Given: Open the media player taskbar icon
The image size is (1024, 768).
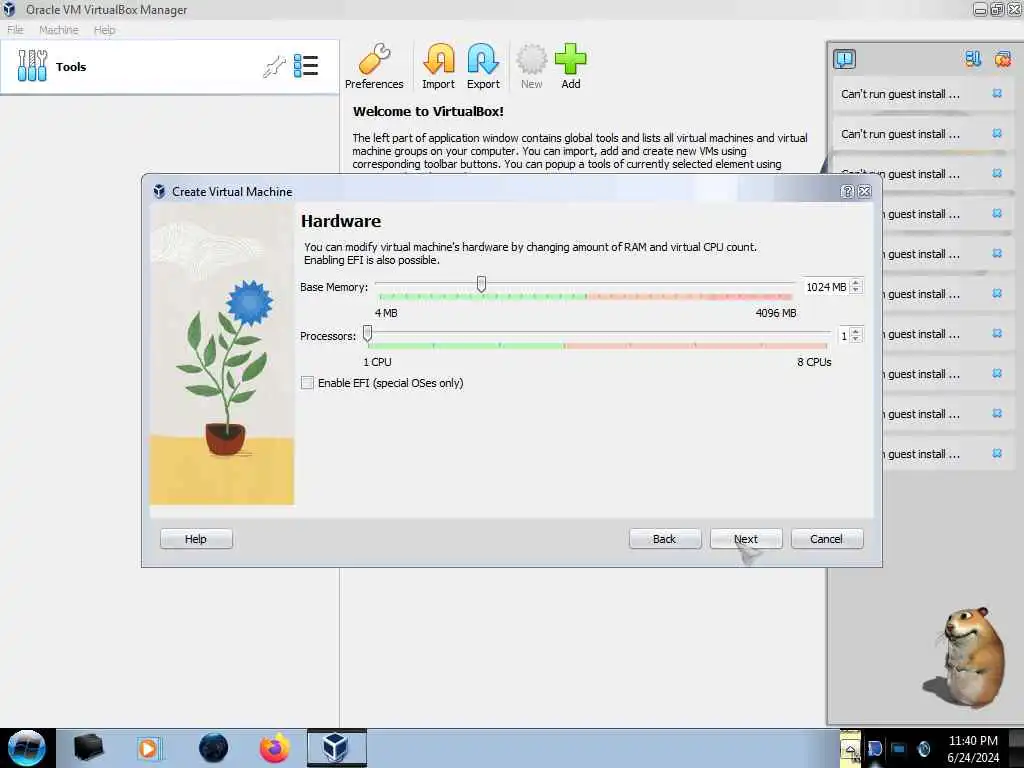Looking at the screenshot, I should coord(148,748).
